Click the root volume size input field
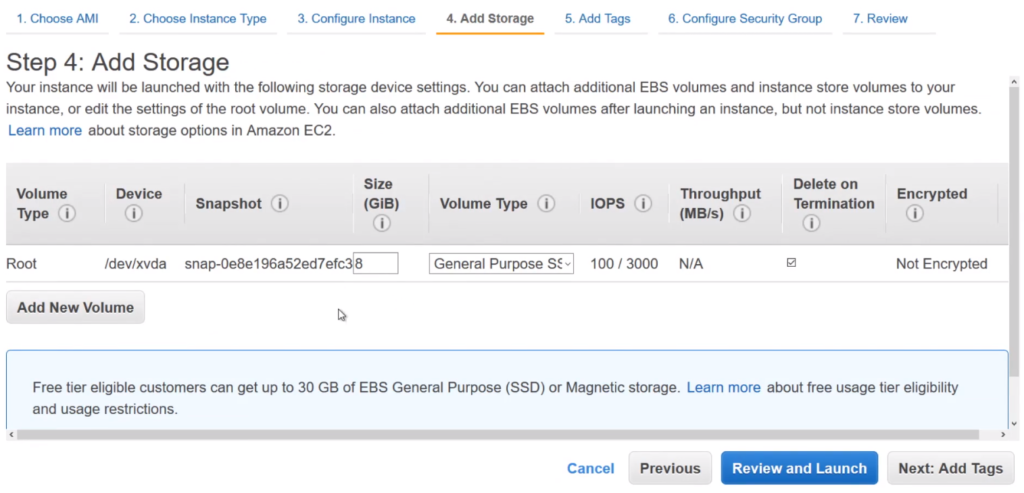Screen dimensions: 1024x493 point(376,264)
